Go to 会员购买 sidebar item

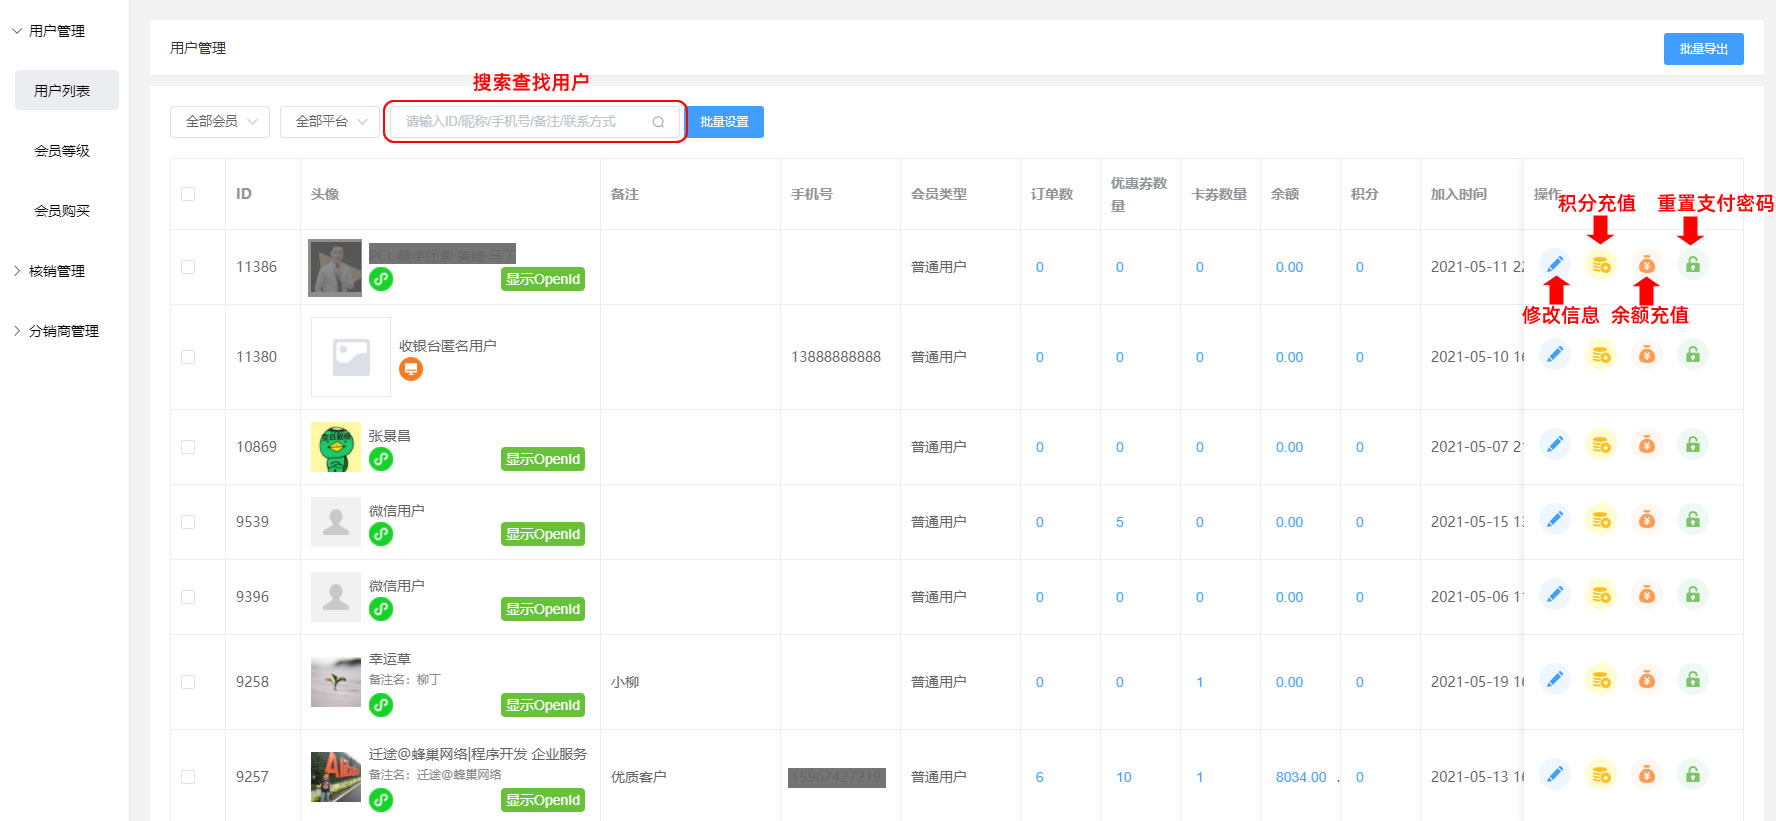tap(62, 211)
